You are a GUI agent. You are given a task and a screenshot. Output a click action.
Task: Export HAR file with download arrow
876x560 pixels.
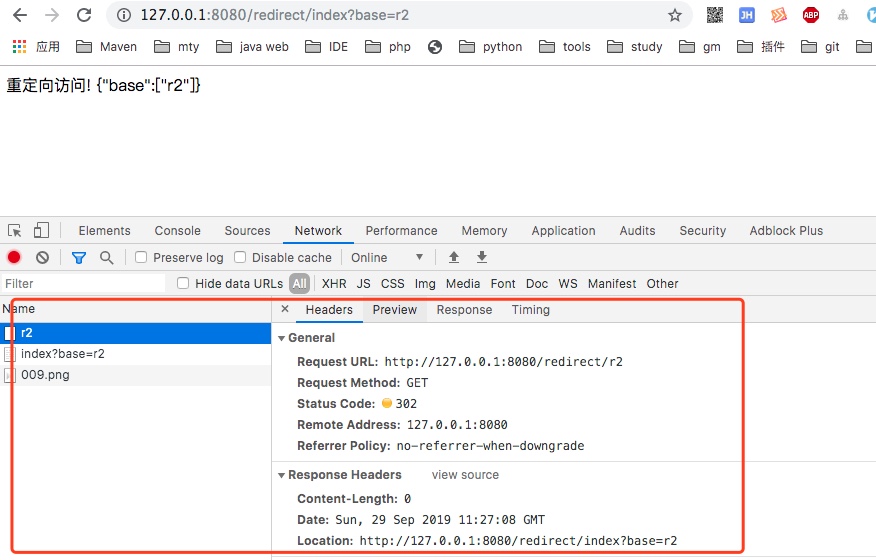[x=481, y=257]
